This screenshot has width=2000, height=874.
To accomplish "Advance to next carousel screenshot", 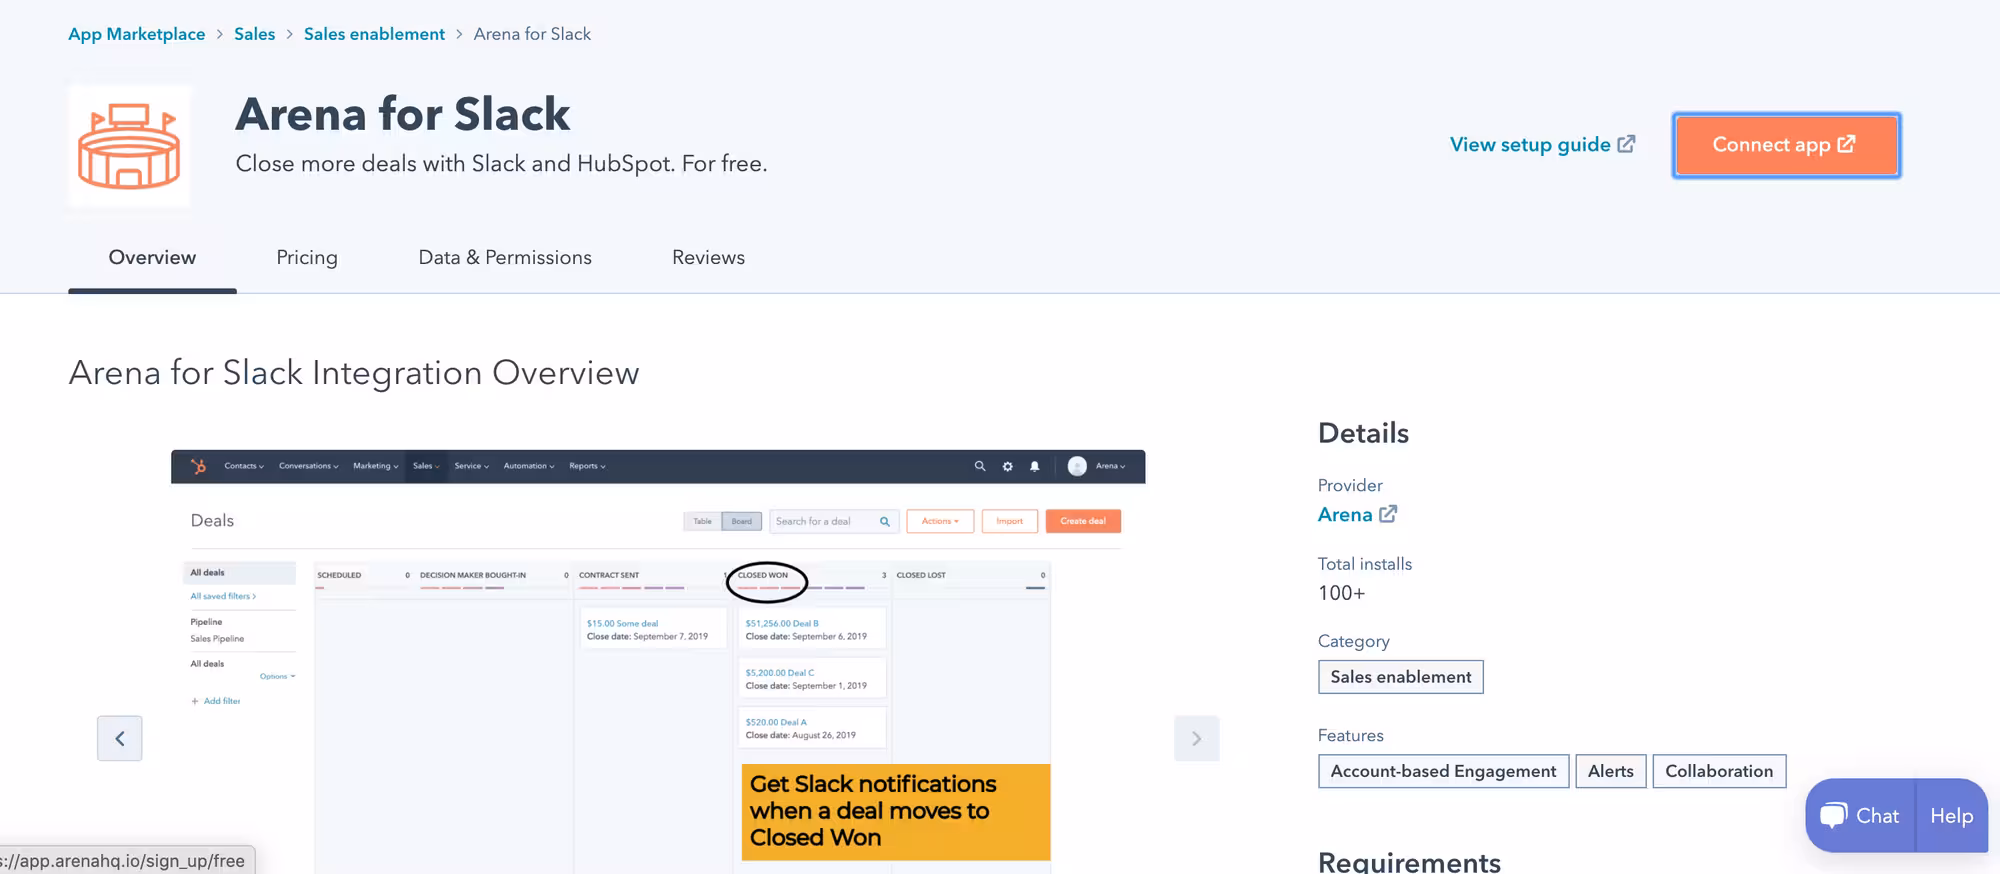I will coord(1196,738).
